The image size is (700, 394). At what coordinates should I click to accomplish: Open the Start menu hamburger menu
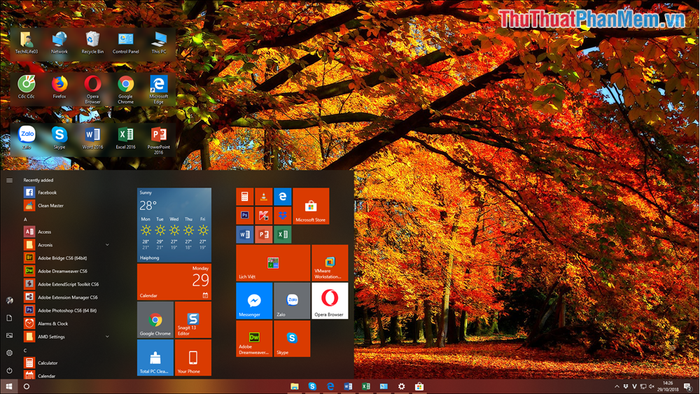[9, 180]
